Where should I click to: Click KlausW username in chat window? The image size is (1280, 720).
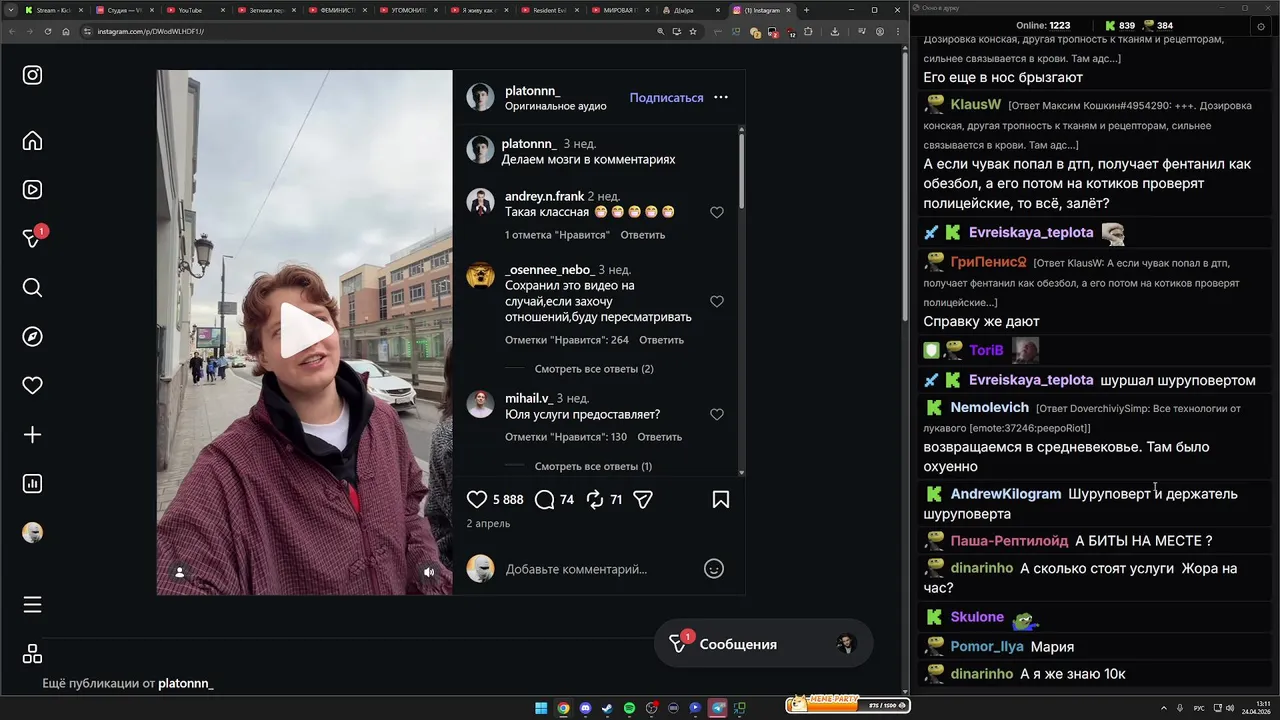pos(975,104)
